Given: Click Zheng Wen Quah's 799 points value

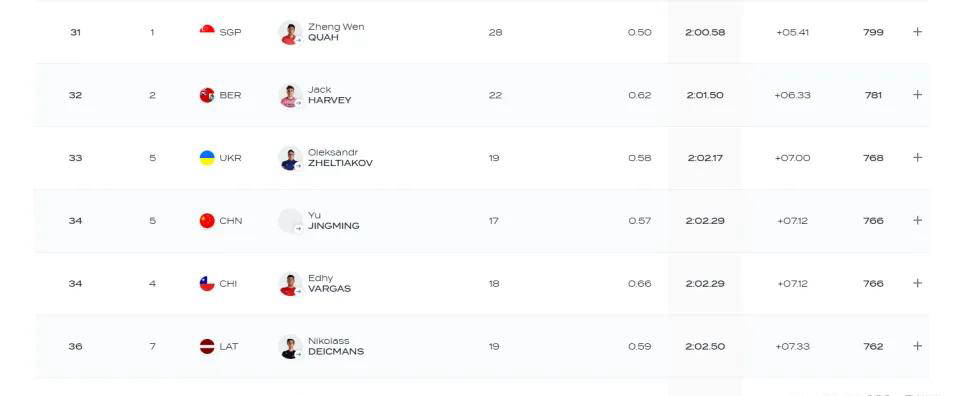Looking at the screenshot, I should pos(873,32).
